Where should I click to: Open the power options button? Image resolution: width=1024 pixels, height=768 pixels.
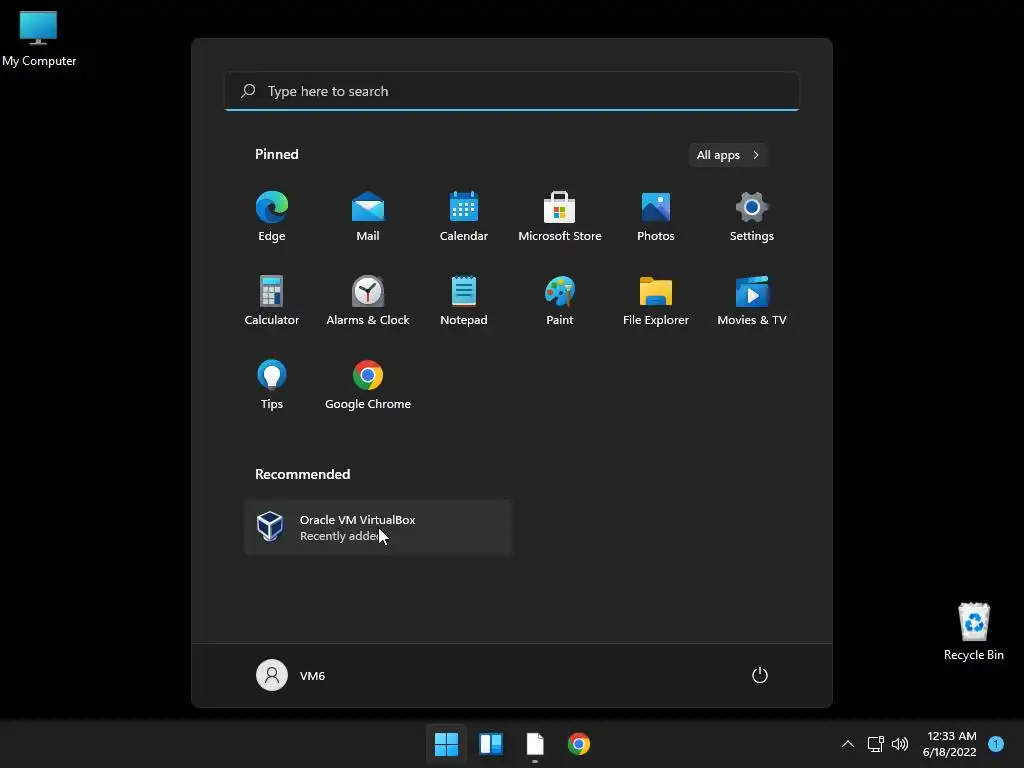760,675
